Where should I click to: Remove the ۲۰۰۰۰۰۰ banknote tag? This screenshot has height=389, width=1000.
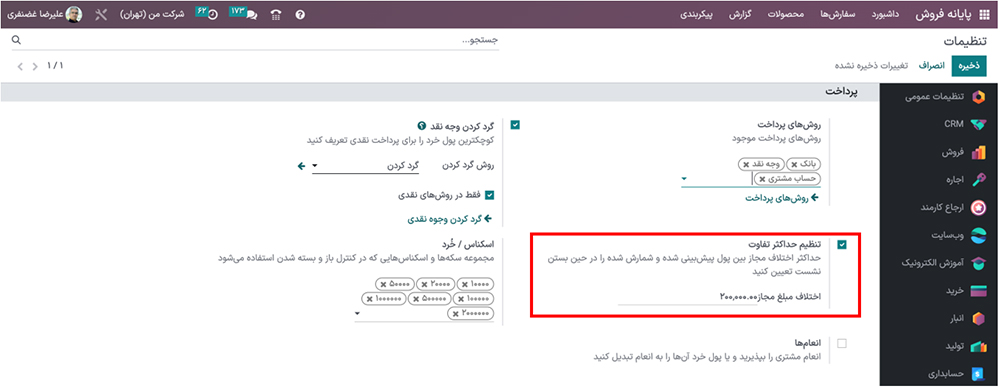454,313
